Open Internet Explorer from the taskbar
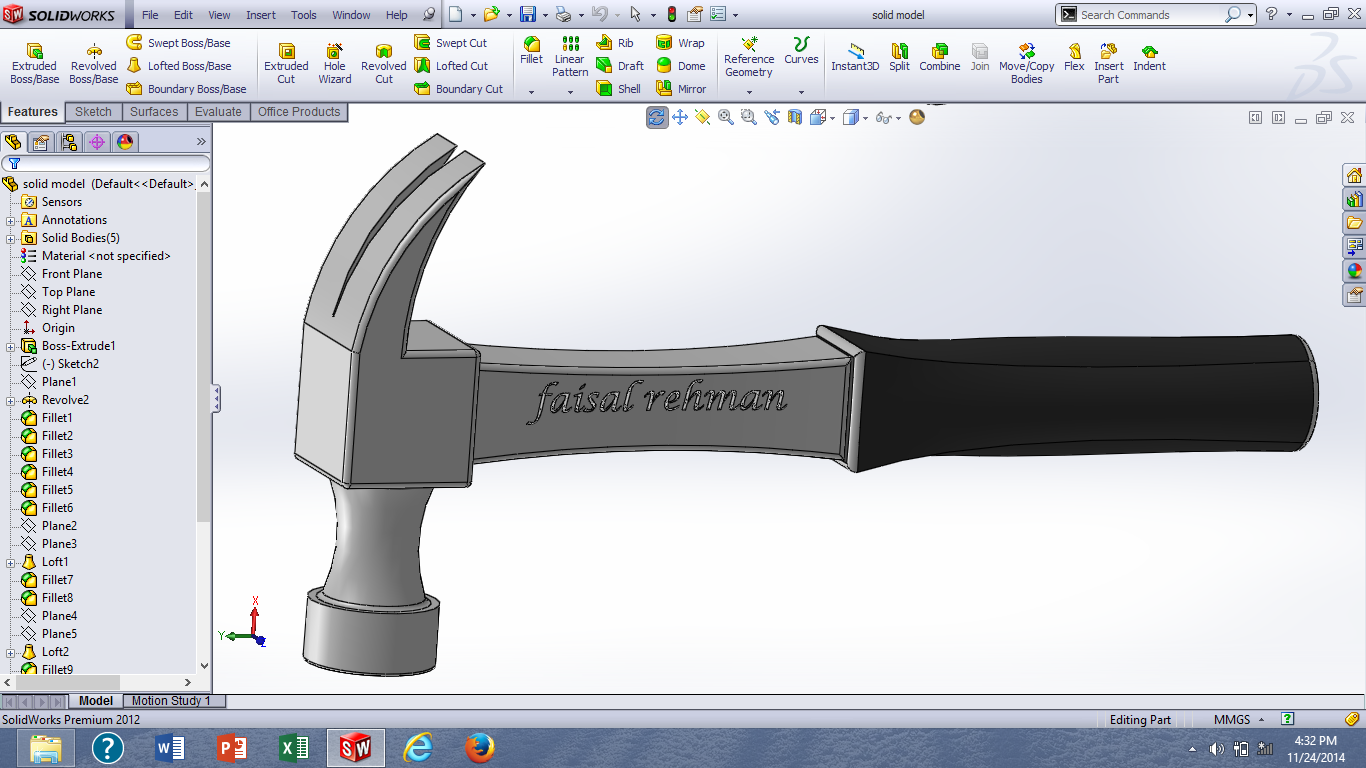1366x768 pixels. (418, 748)
